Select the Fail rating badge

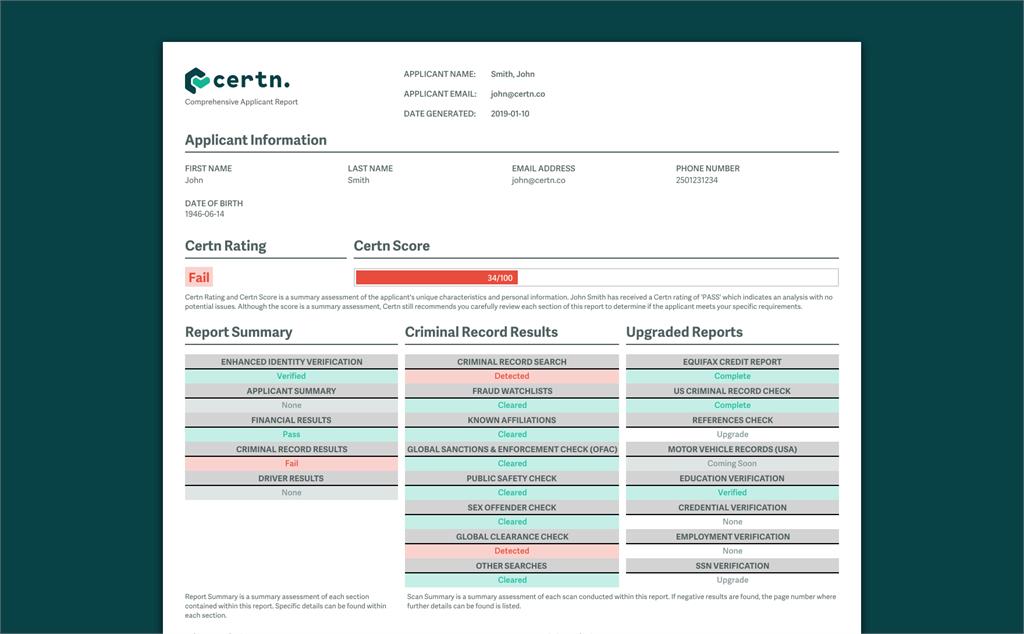coord(198,277)
